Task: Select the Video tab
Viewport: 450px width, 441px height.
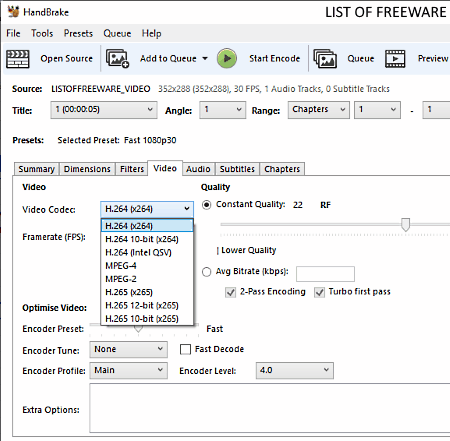Action: click(x=165, y=168)
